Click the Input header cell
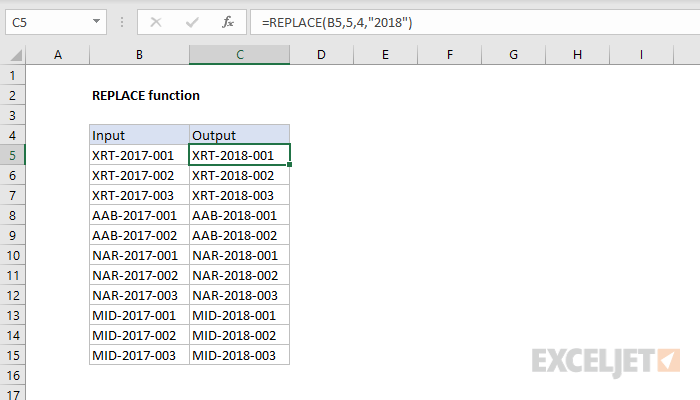The image size is (700, 400). [139, 135]
